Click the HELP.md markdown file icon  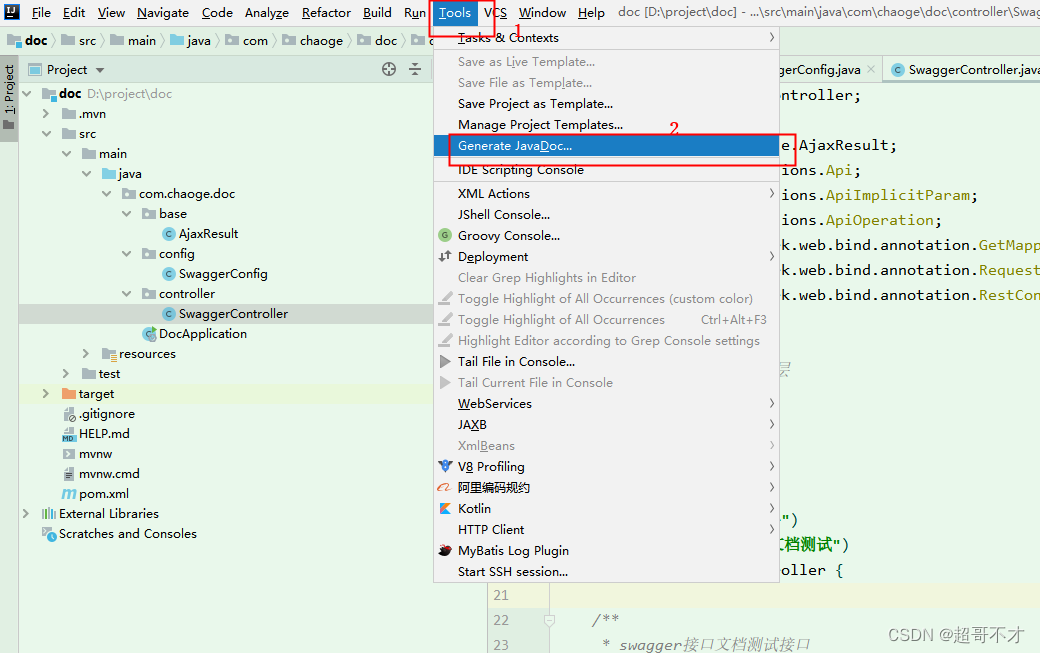pyautogui.click(x=68, y=434)
